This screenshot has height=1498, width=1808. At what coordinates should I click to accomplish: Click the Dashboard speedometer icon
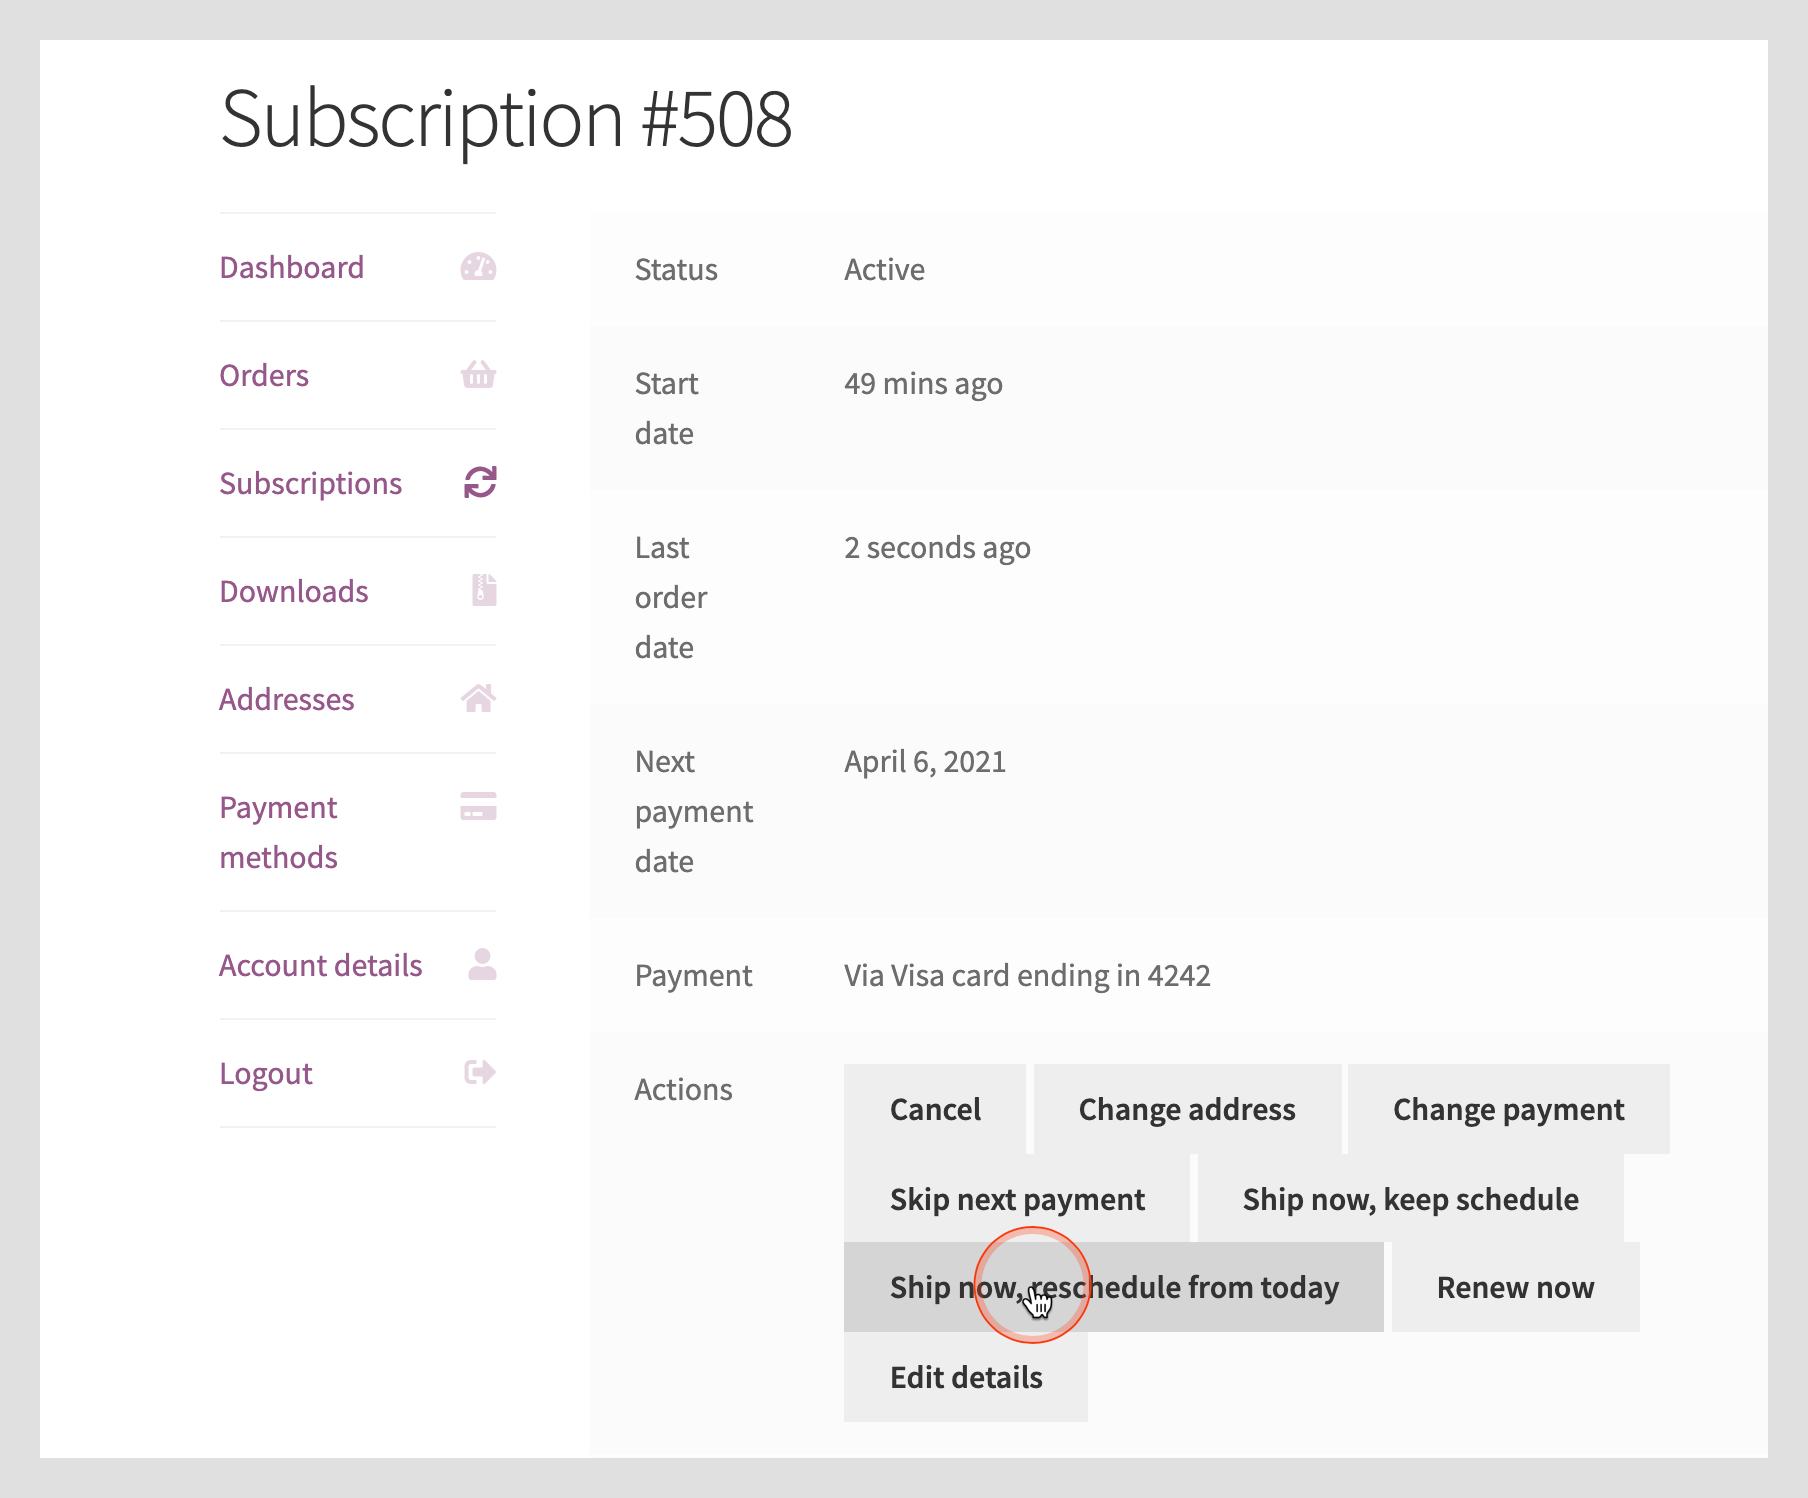pos(478,267)
